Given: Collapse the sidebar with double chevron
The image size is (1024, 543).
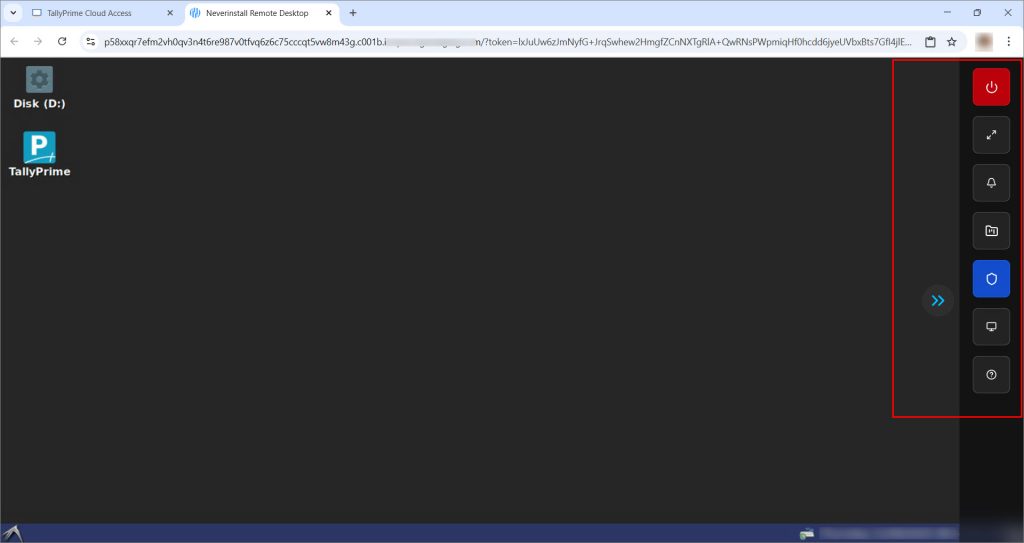Looking at the screenshot, I should 937,300.
